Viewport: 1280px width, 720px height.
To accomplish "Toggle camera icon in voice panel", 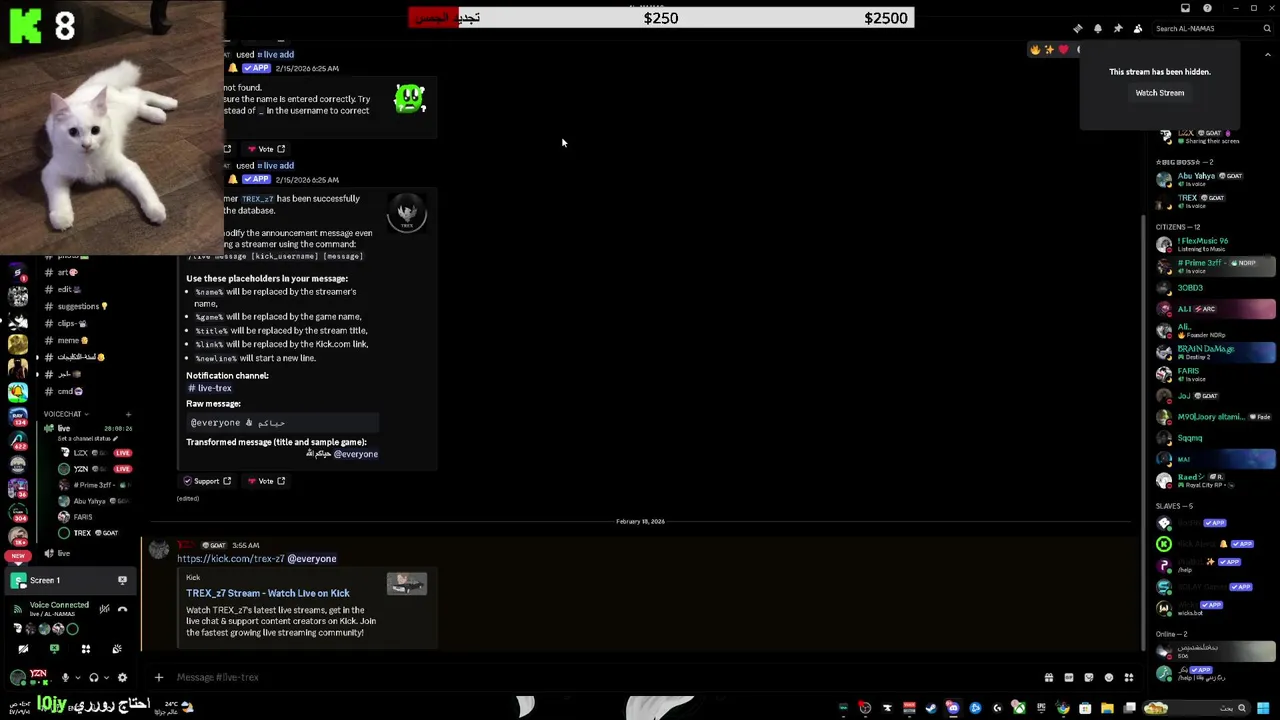I will tap(23, 649).
